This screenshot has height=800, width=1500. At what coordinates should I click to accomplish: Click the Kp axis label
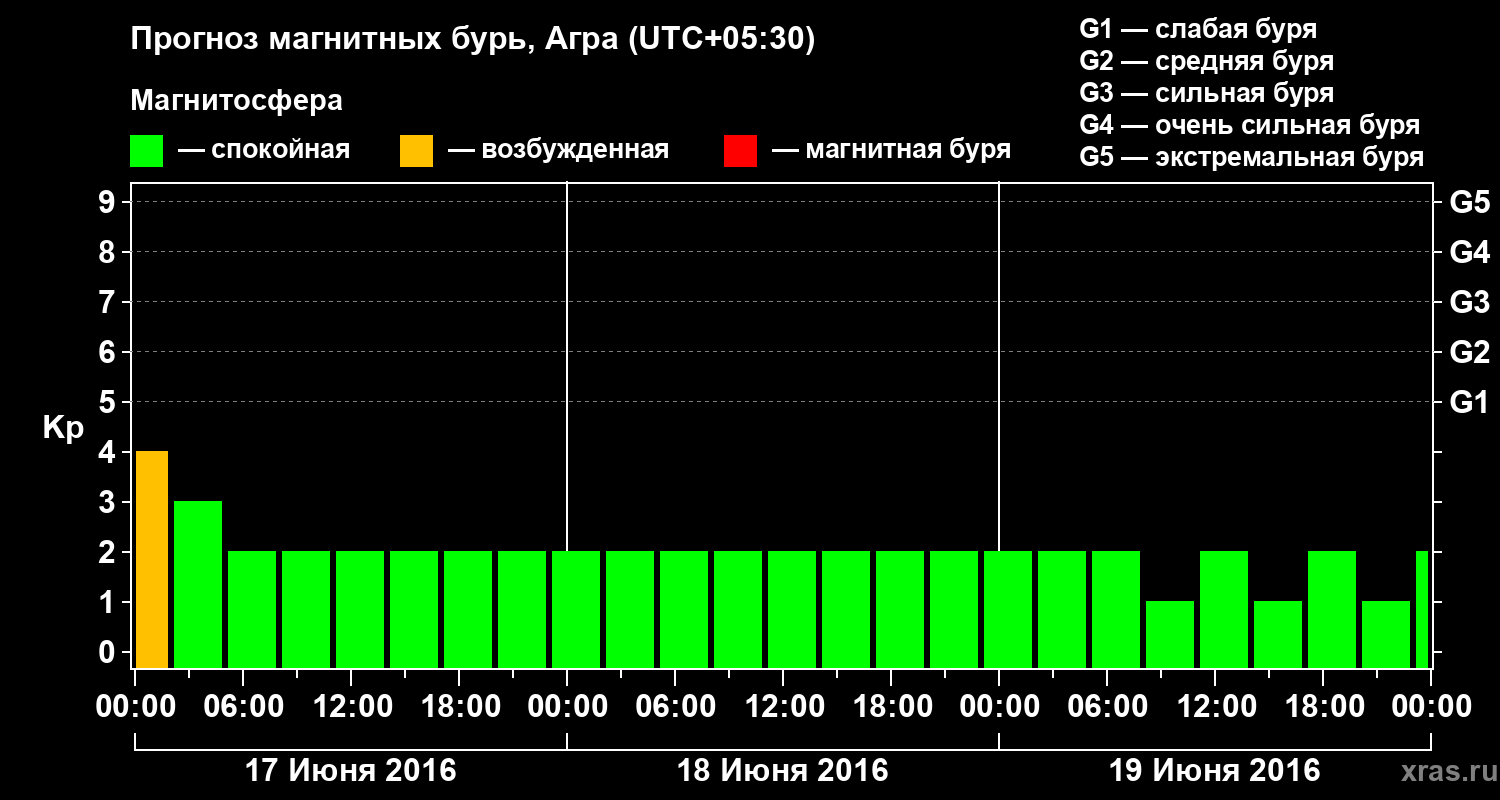coord(63,428)
